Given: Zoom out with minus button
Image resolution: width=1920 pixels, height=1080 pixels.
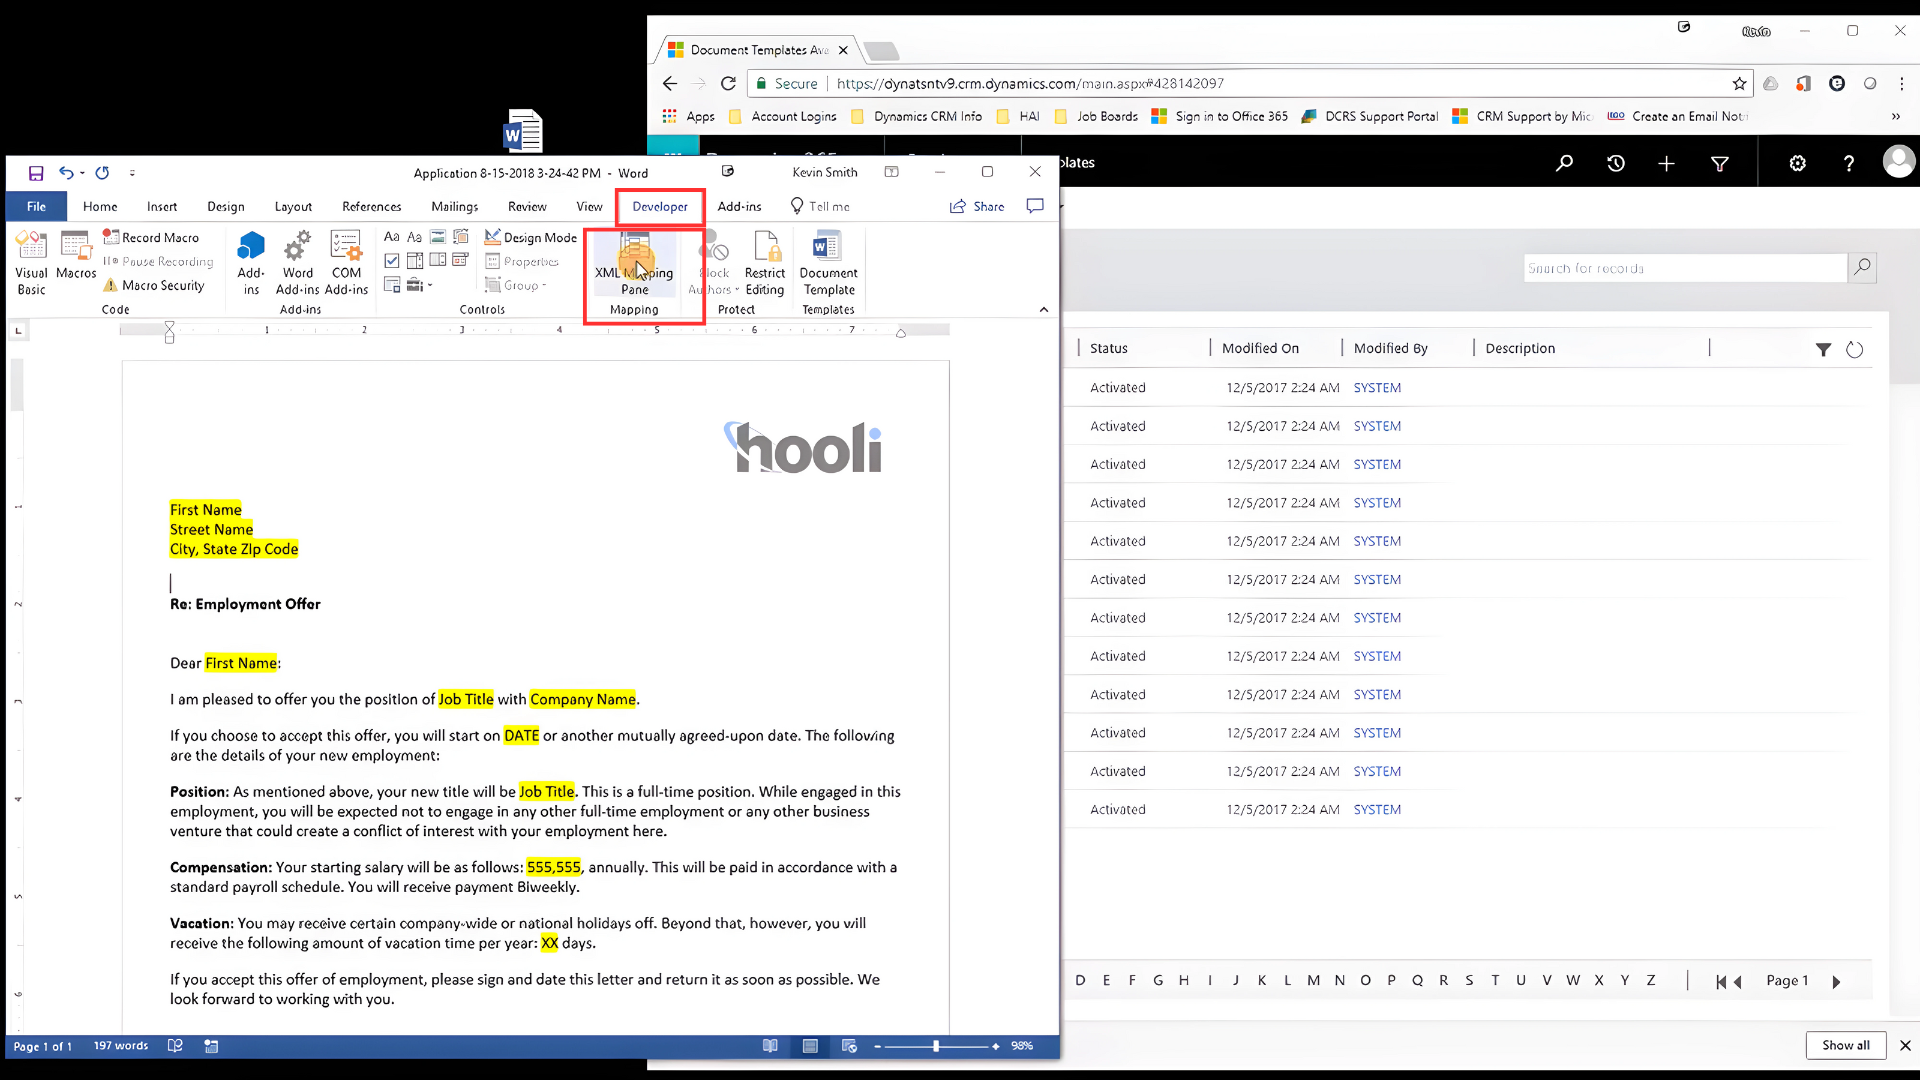Looking at the screenshot, I should point(877,1046).
